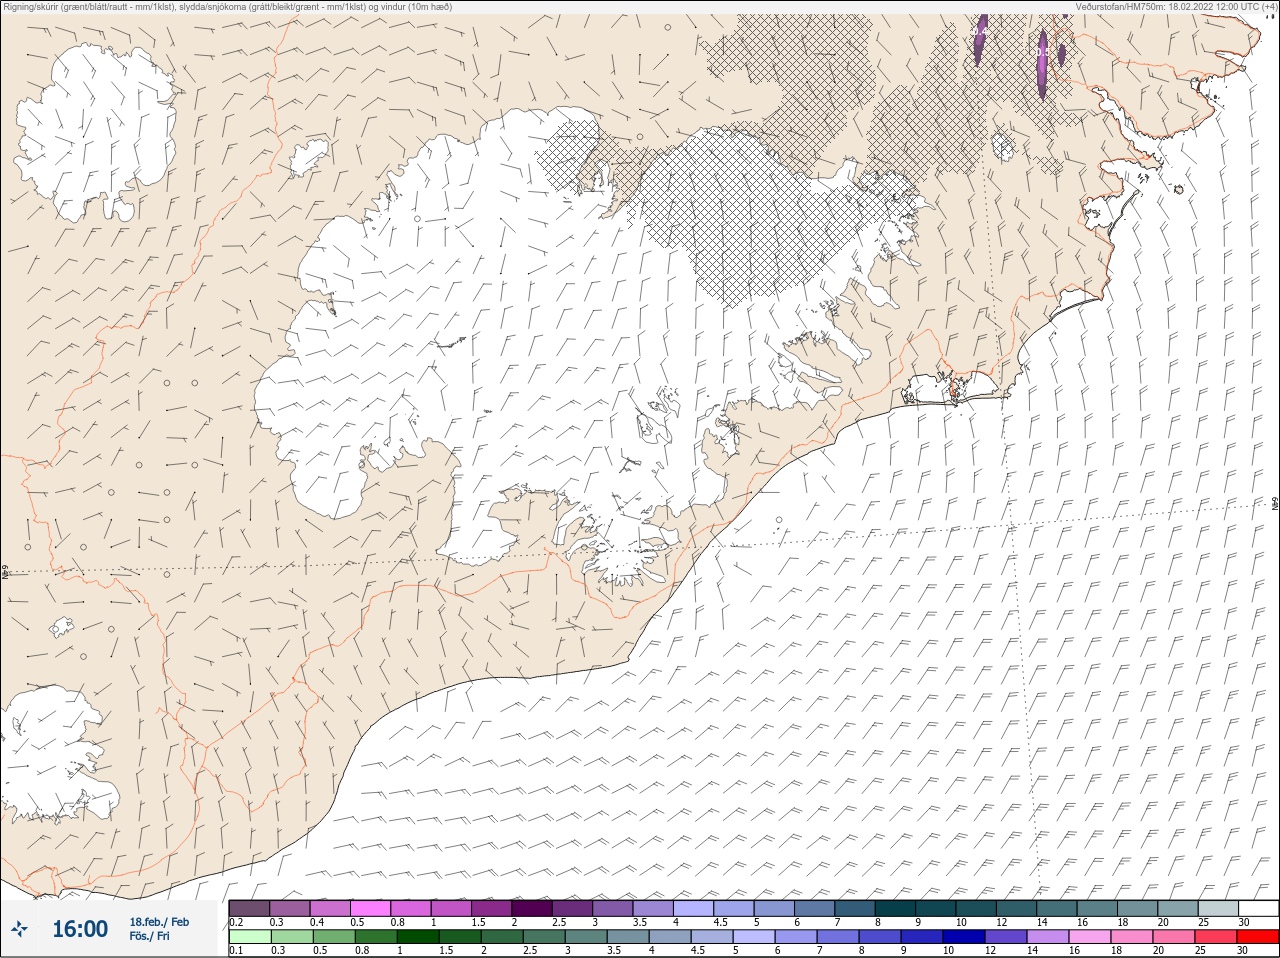
Task: Select lower legend navy swatch between 10 and 12
Action: 964,937
